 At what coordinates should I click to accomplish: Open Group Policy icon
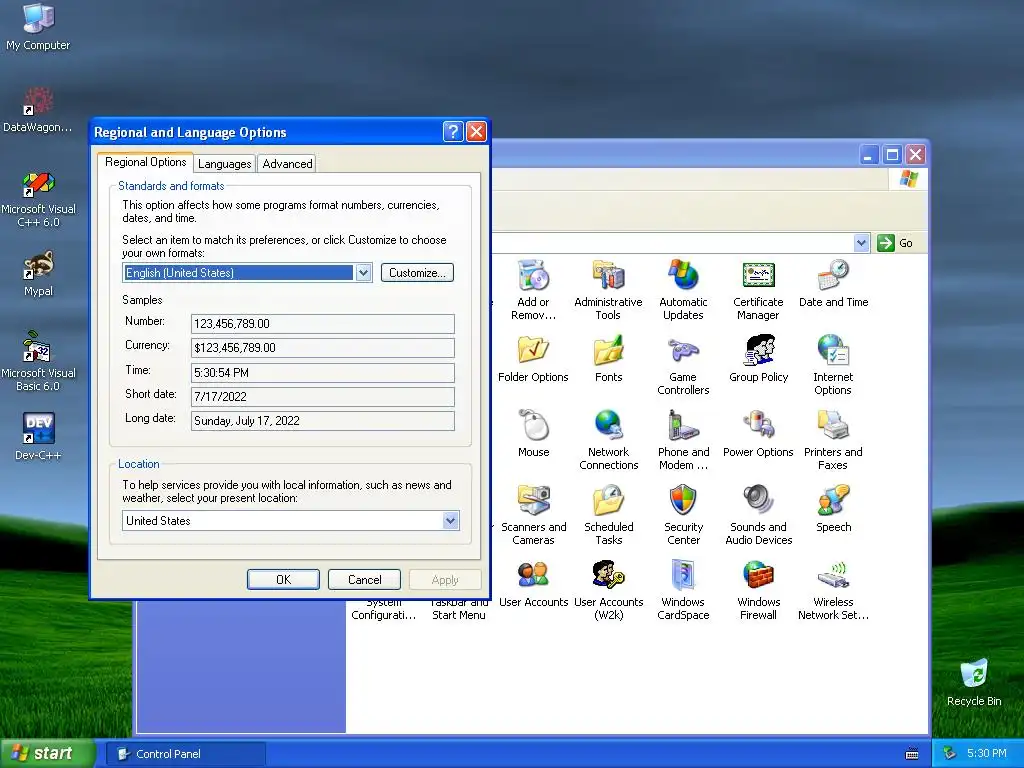(x=758, y=359)
